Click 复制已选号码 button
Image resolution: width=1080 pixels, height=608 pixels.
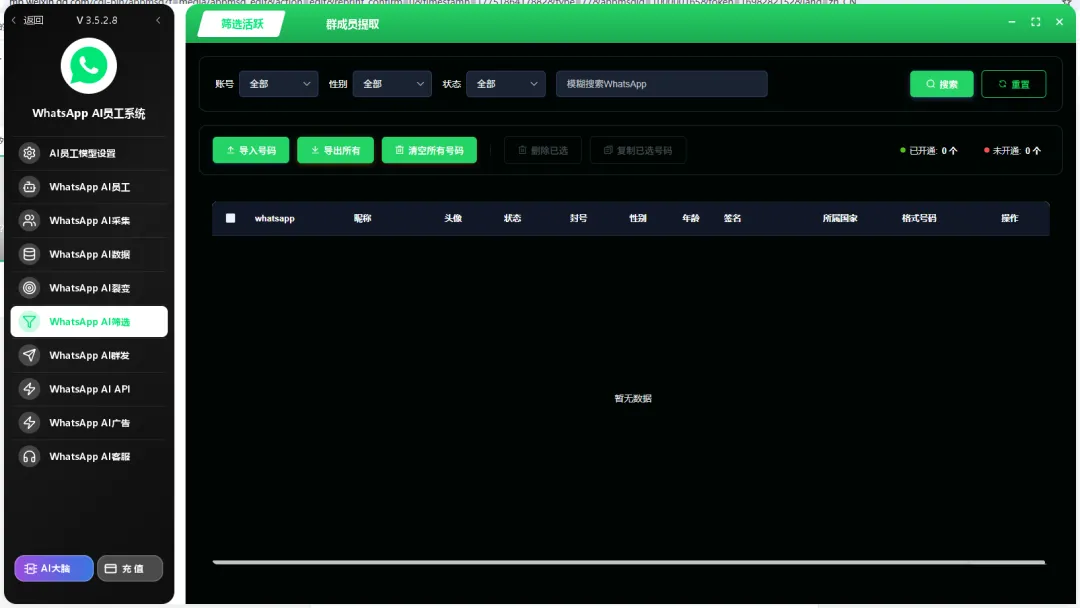pos(638,150)
